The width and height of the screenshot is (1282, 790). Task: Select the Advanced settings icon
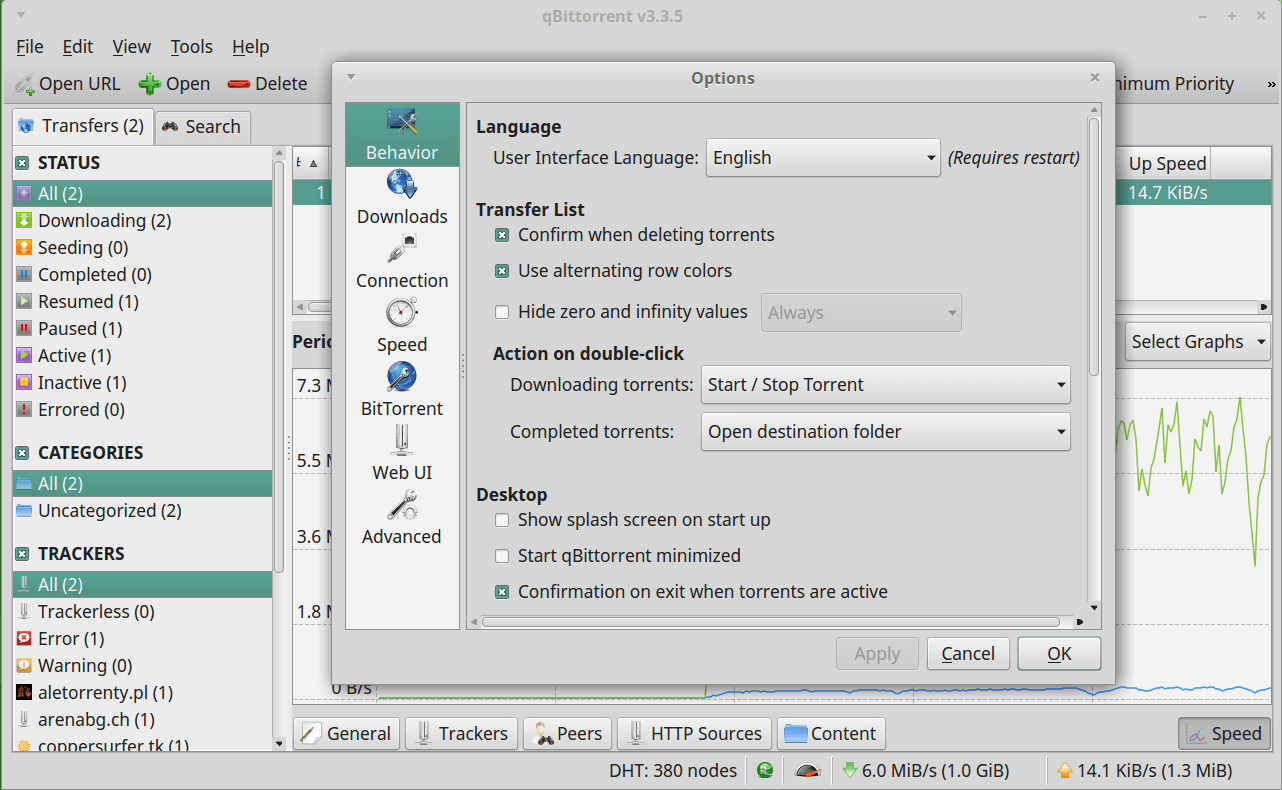tap(402, 519)
